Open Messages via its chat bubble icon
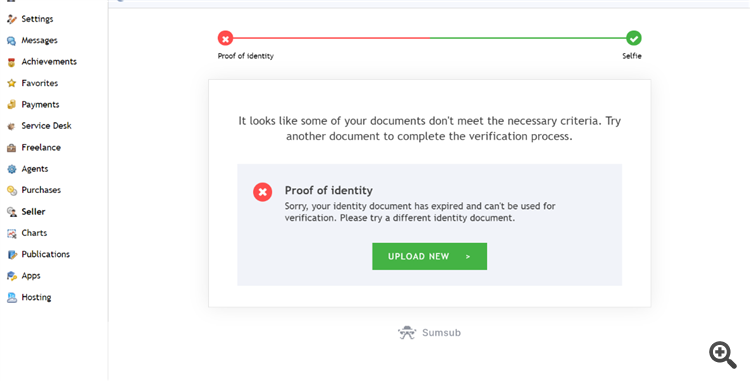 pyautogui.click(x=11, y=41)
